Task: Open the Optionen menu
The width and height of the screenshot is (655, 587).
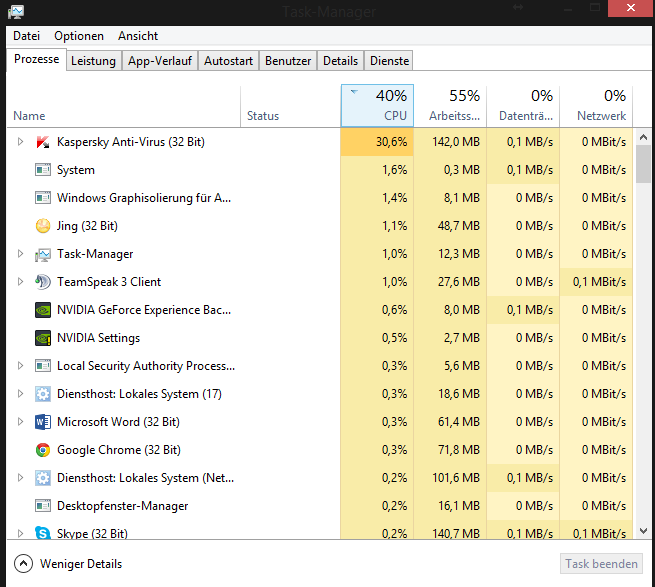Action: pyautogui.click(x=79, y=36)
